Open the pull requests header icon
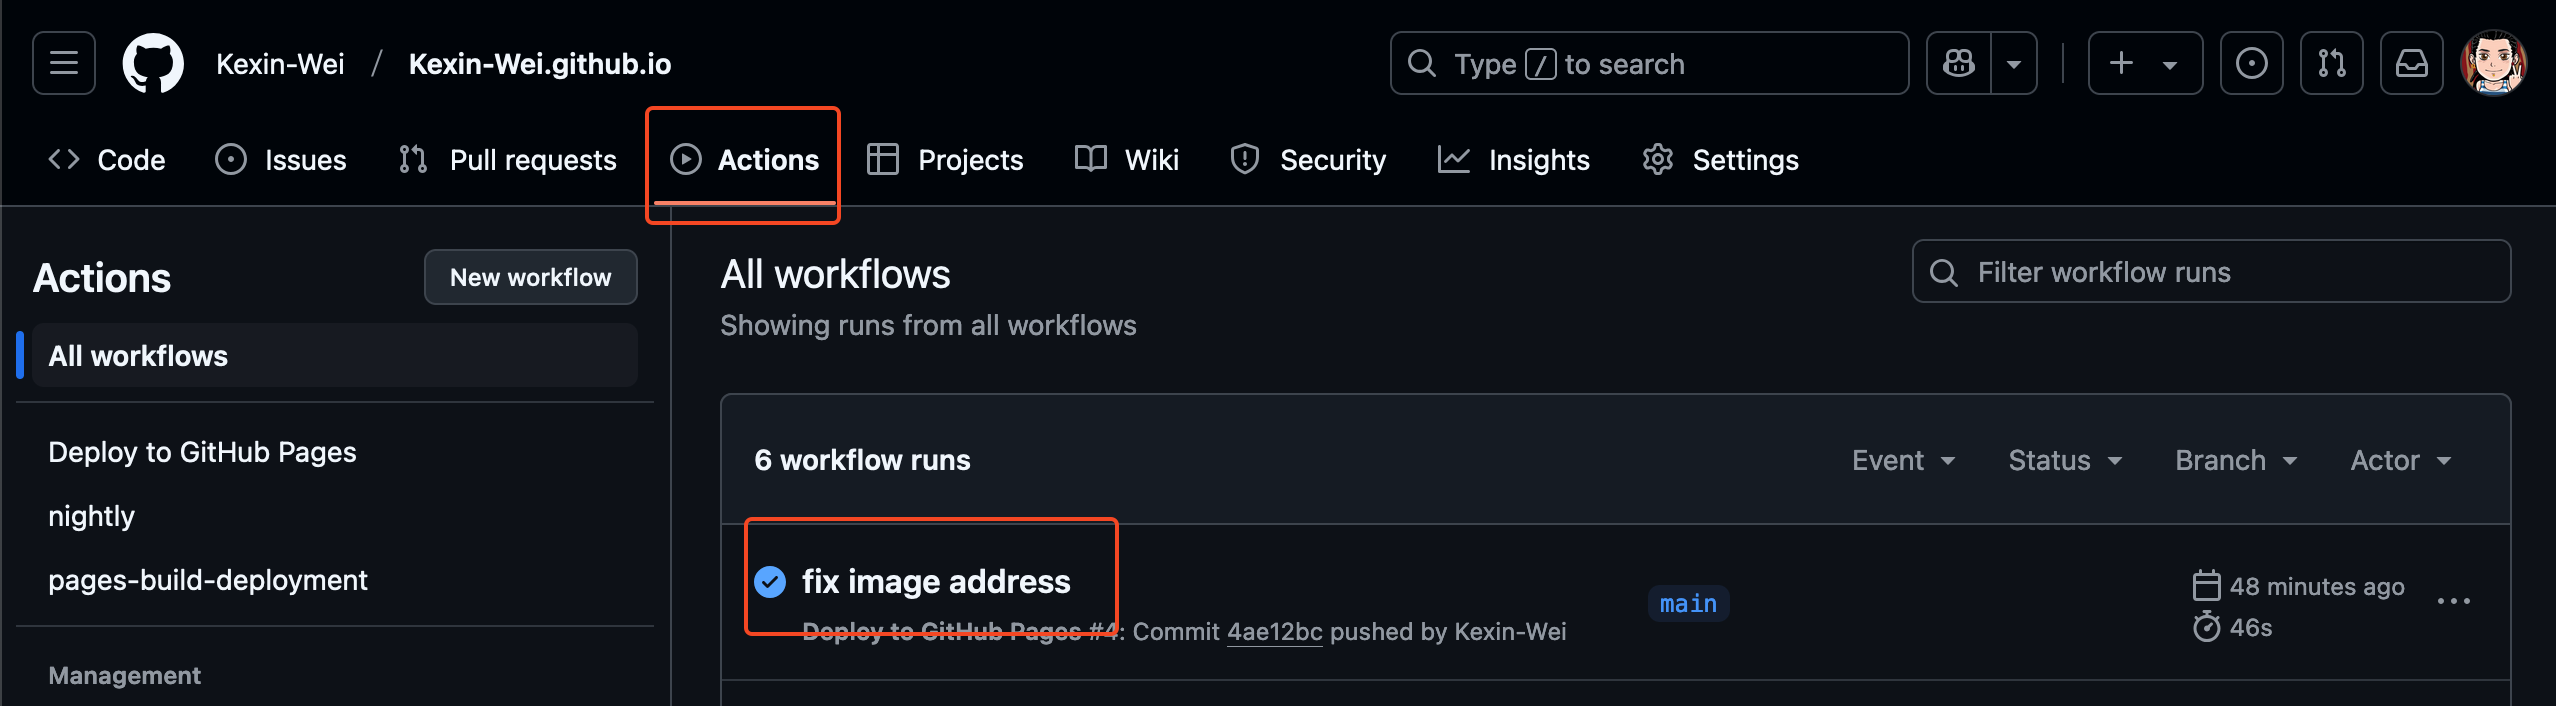2556x706 pixels. coord(2331,63)
